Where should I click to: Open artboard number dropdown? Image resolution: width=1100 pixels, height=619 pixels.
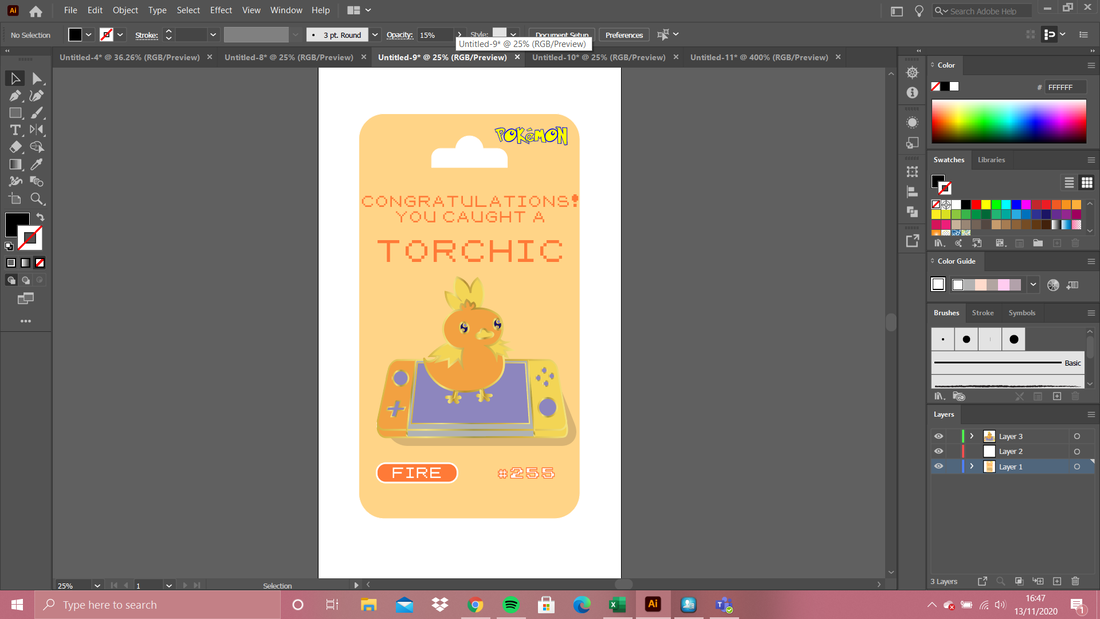click(x=168, y=585)
